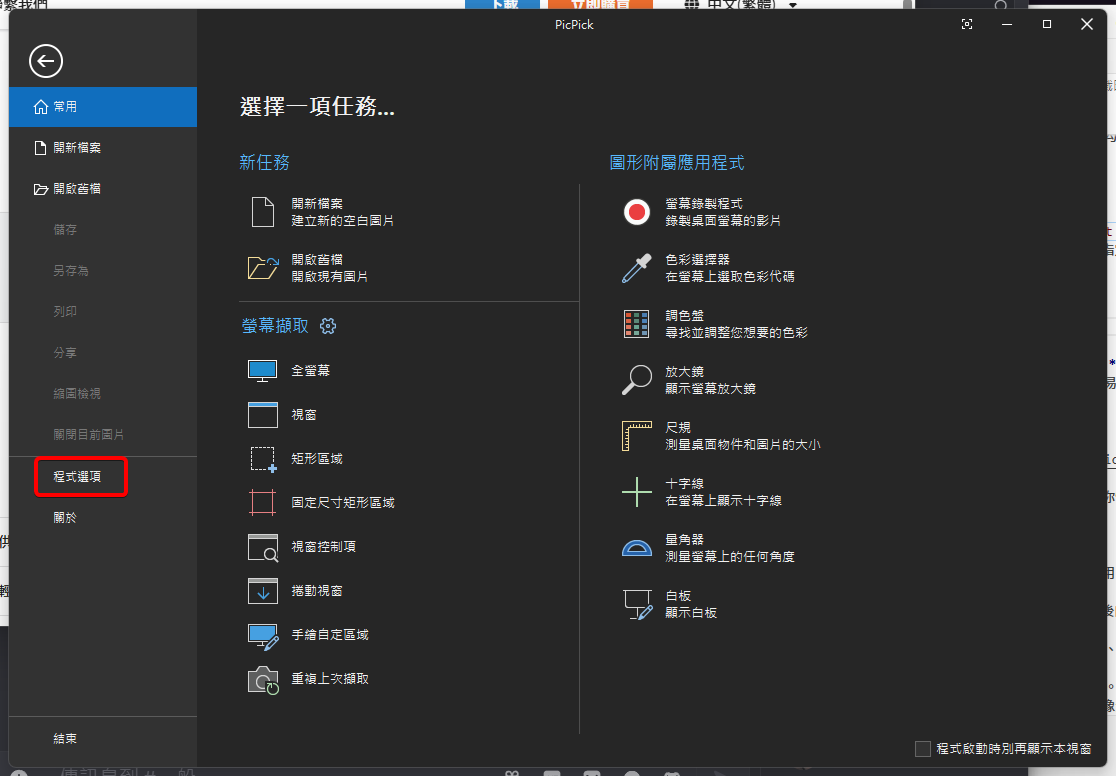1116x776 pixels.
Task: Open the 關於 page in the sidebar
Action: [66, 517]
